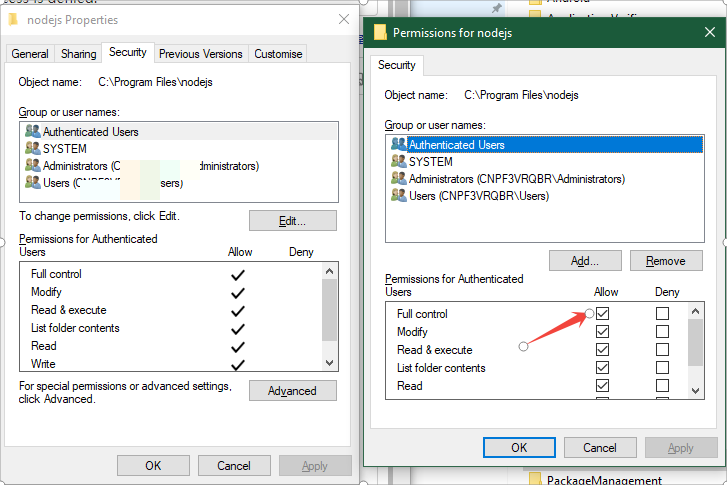Click scroll down arrow in Permissions dialog list
This screenshot has height=485, width=727.
695,391
